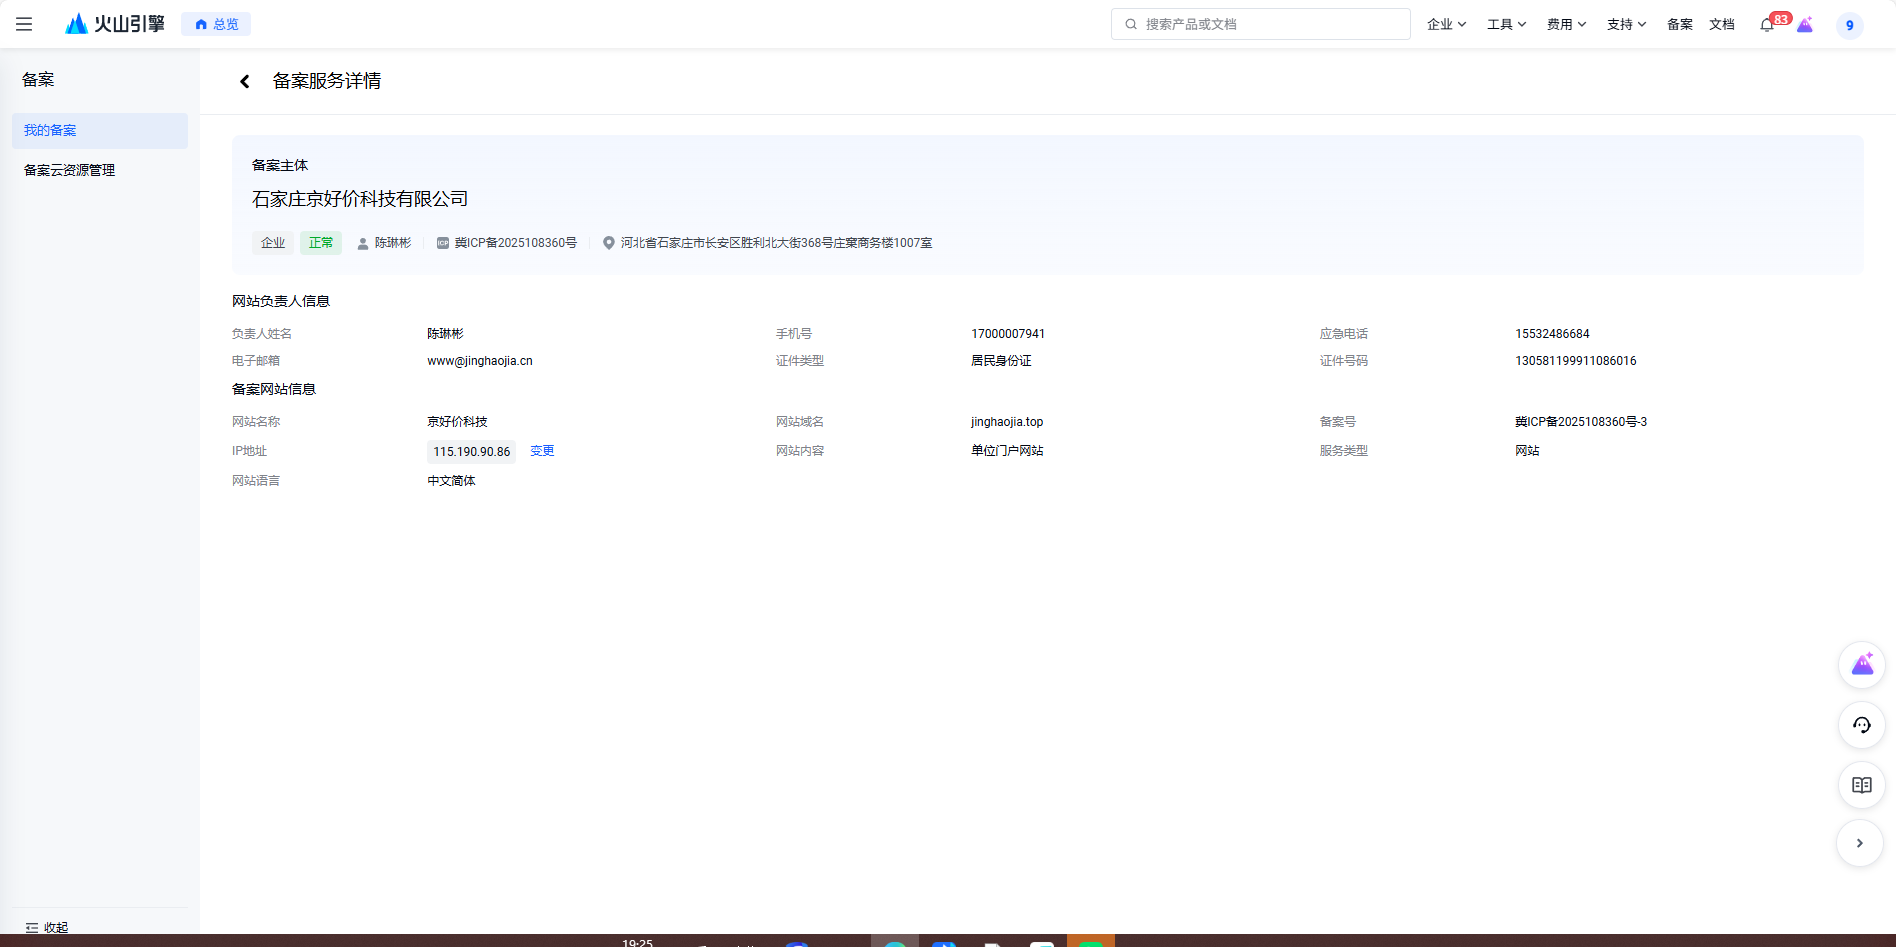Click the domain jinghaojia.top
Image resolution: width=1896 pixels, height=947 pixels.
[x=1007, y=422]
